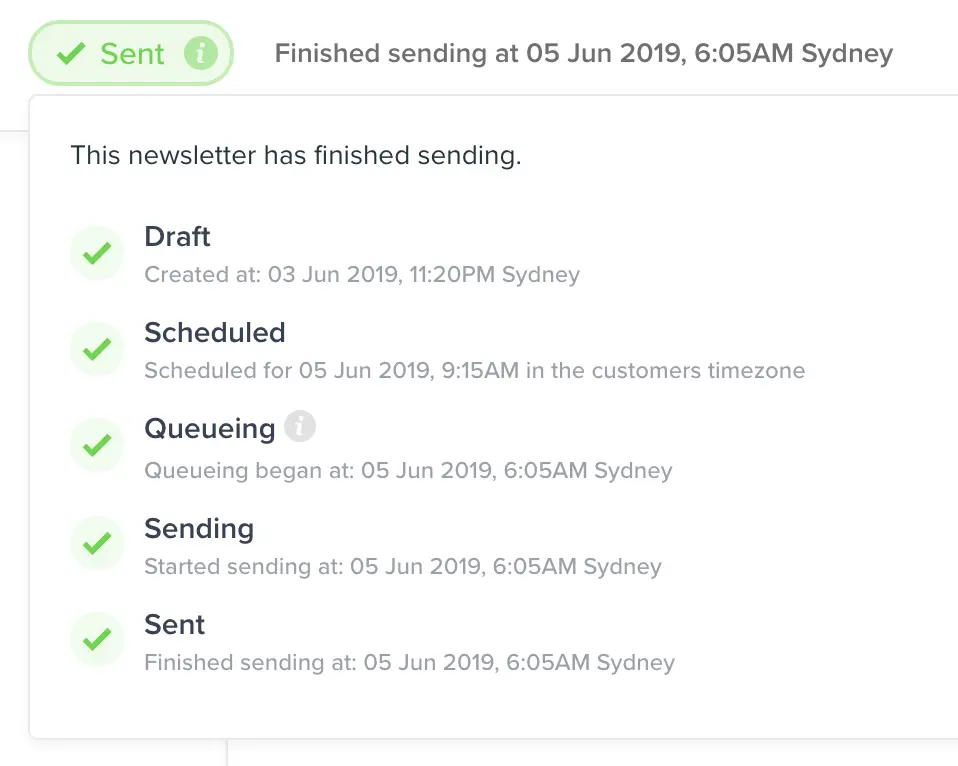Click the checkmark icon beside Sending

click(96, 543)
